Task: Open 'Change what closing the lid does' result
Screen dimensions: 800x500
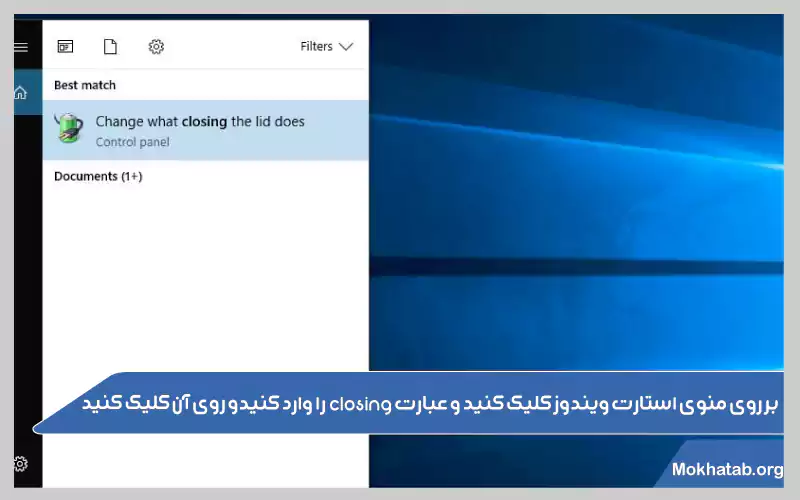Action: point(206,130)
